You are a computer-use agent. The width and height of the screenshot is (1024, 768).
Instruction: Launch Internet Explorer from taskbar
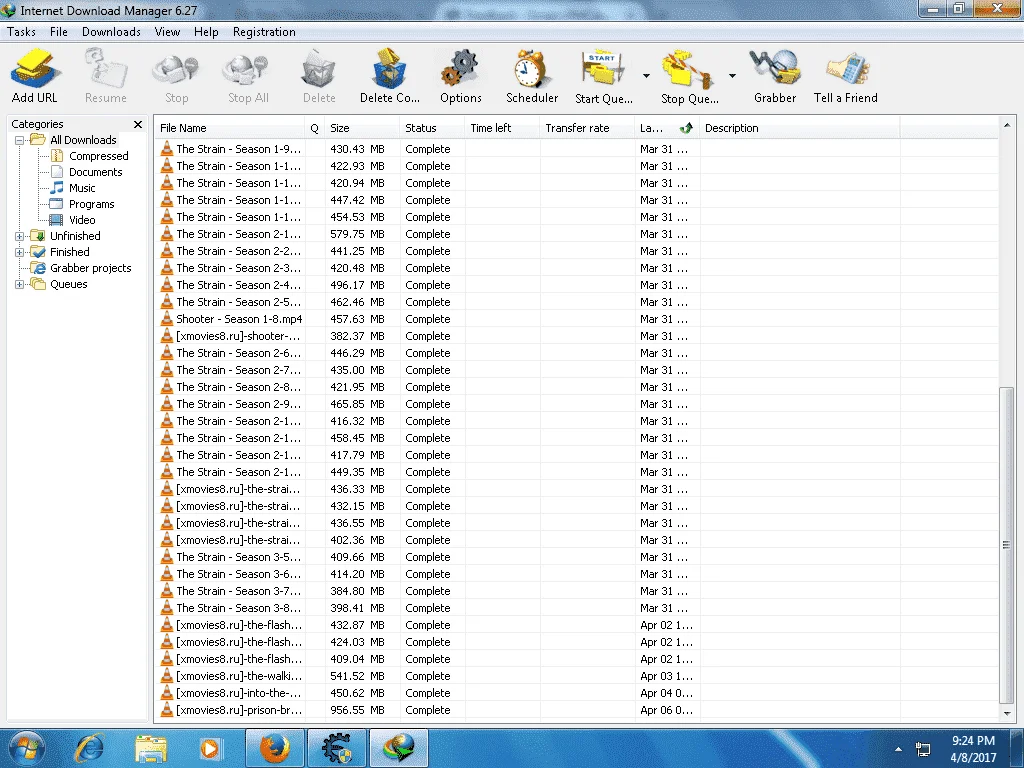pyautogui.click(x=89, y=748)
